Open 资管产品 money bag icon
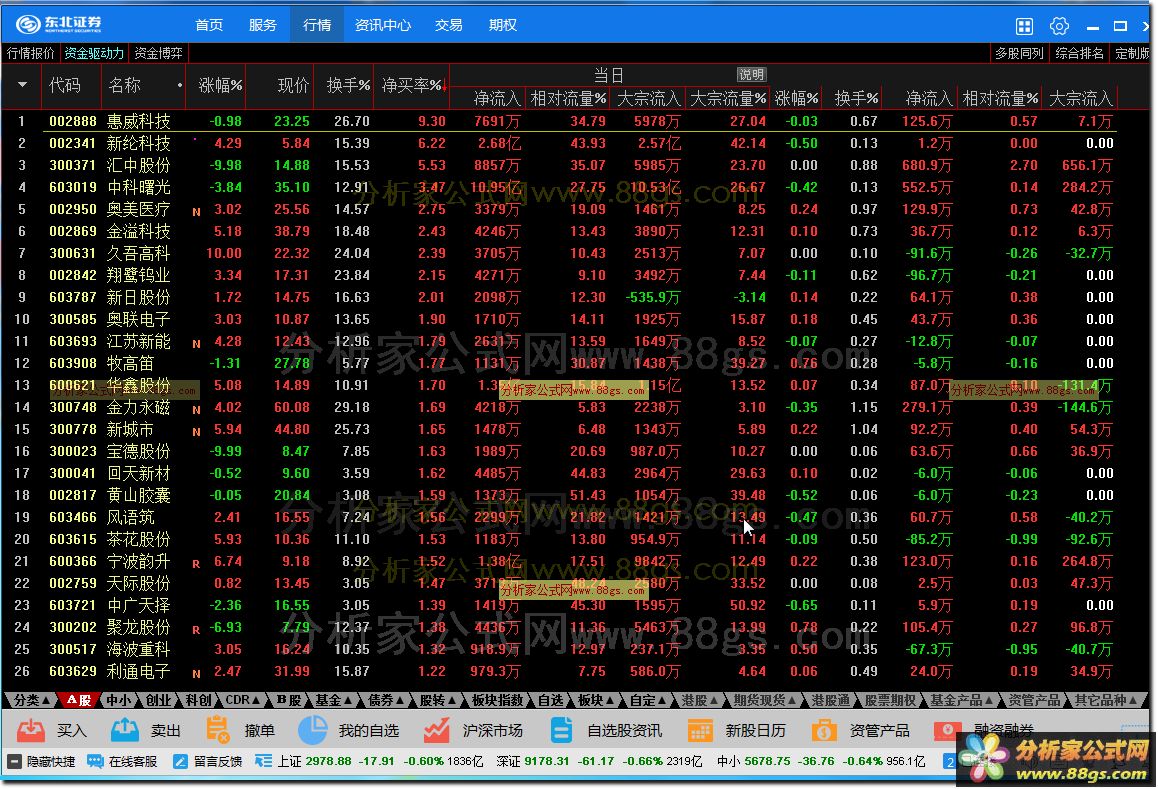Viewport: 1158px width, 789px height. (823, 730)
